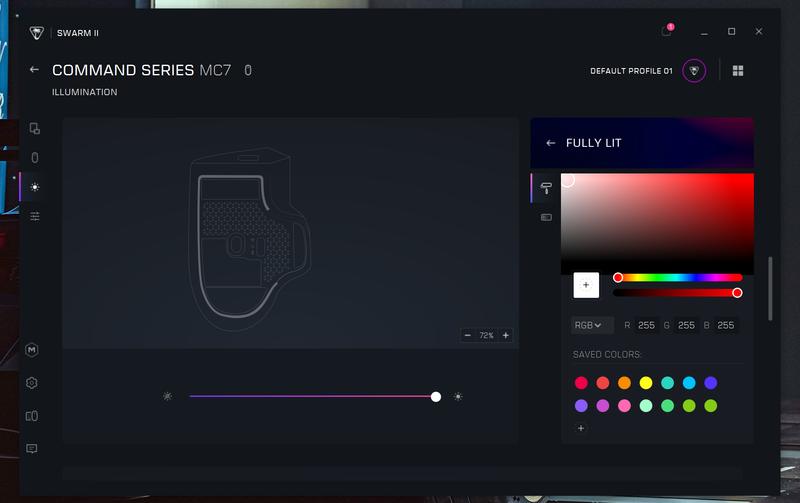
Task: Click the right panel vertical scrollbar
Action: [770, 289]
